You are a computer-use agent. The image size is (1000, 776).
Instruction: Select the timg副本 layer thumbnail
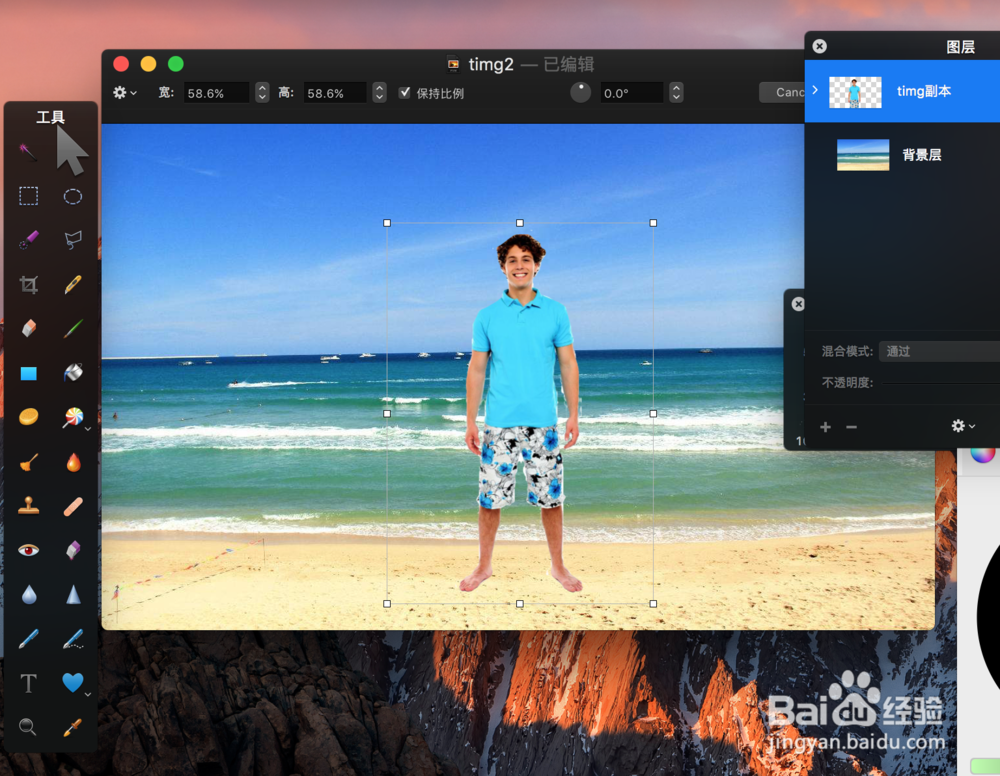[x=855, y=91]
